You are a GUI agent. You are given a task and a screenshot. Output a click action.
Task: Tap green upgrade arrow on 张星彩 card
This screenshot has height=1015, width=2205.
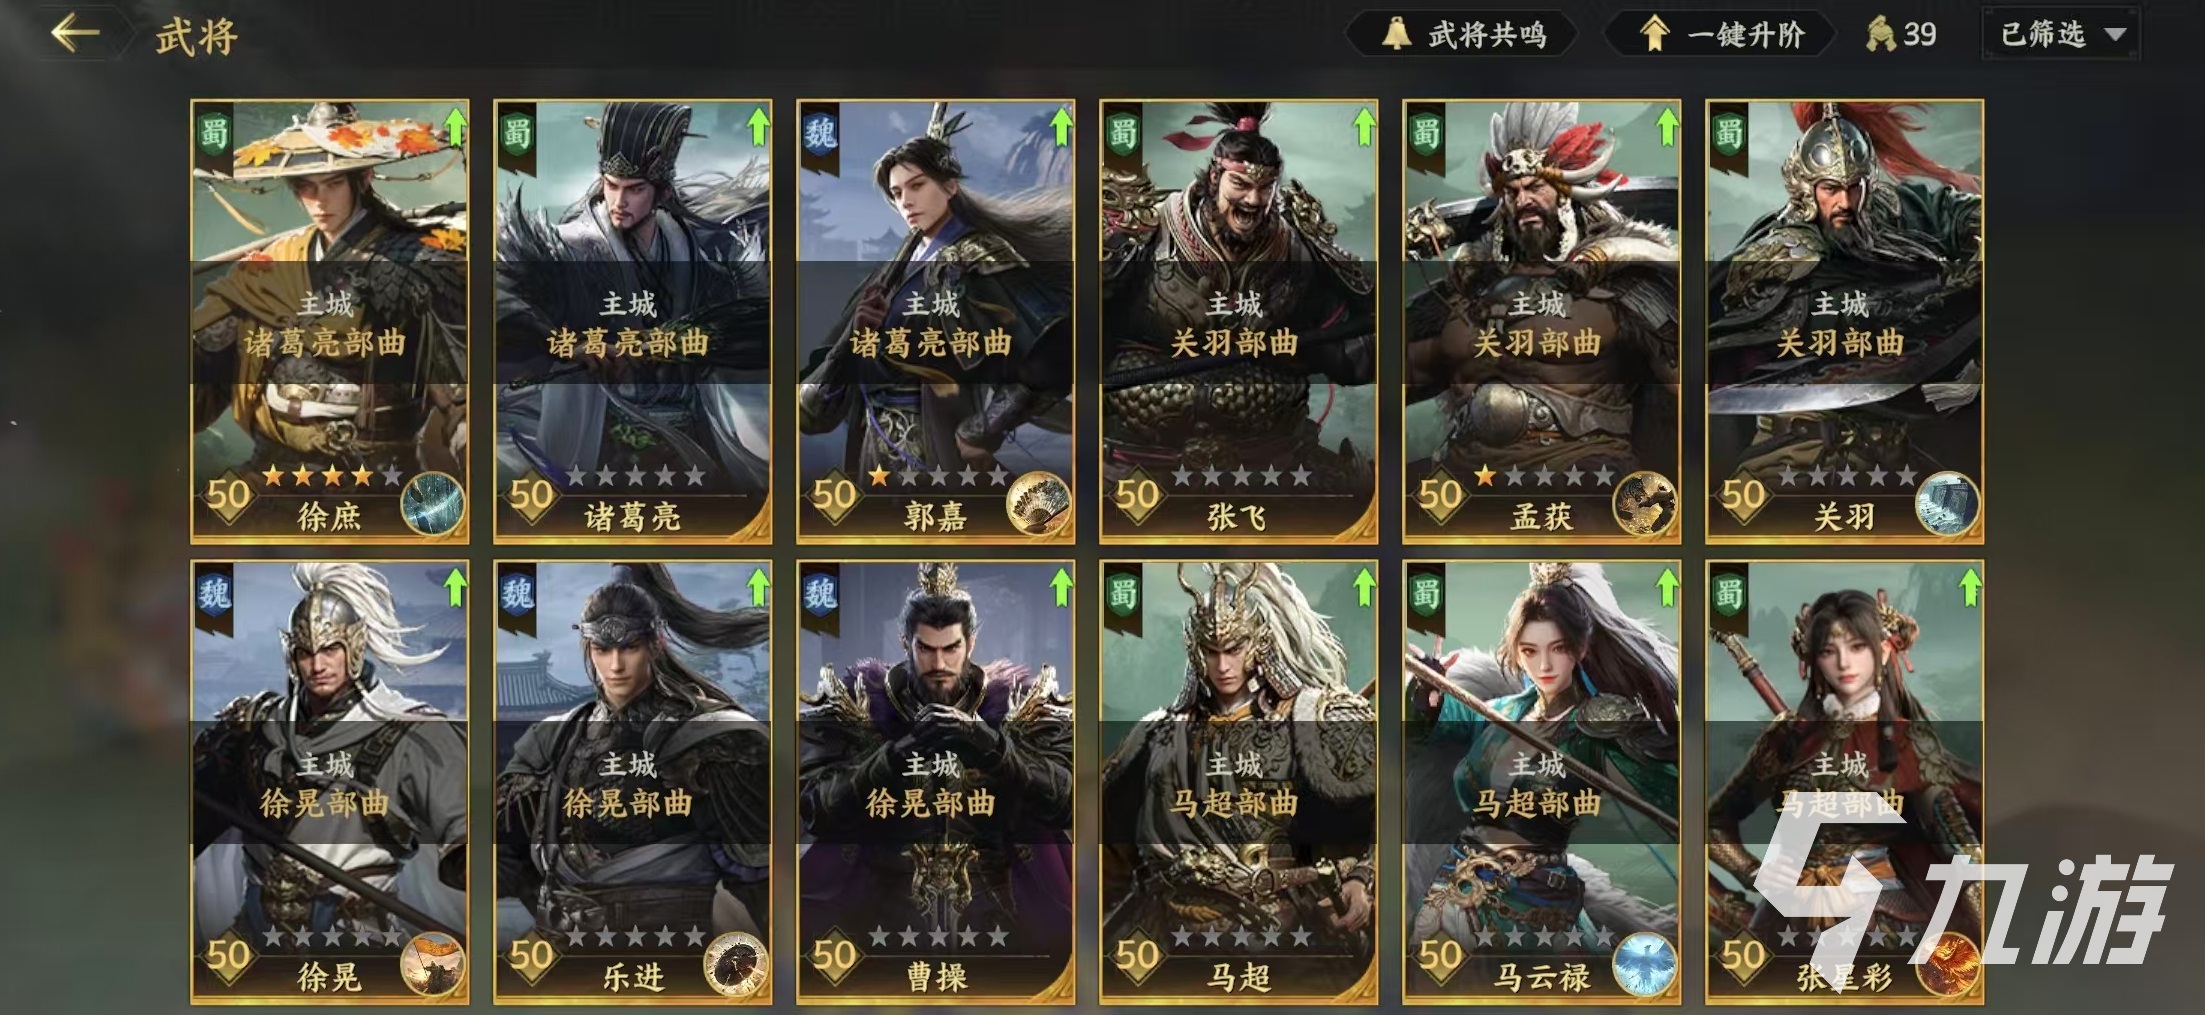[1969, 588]
